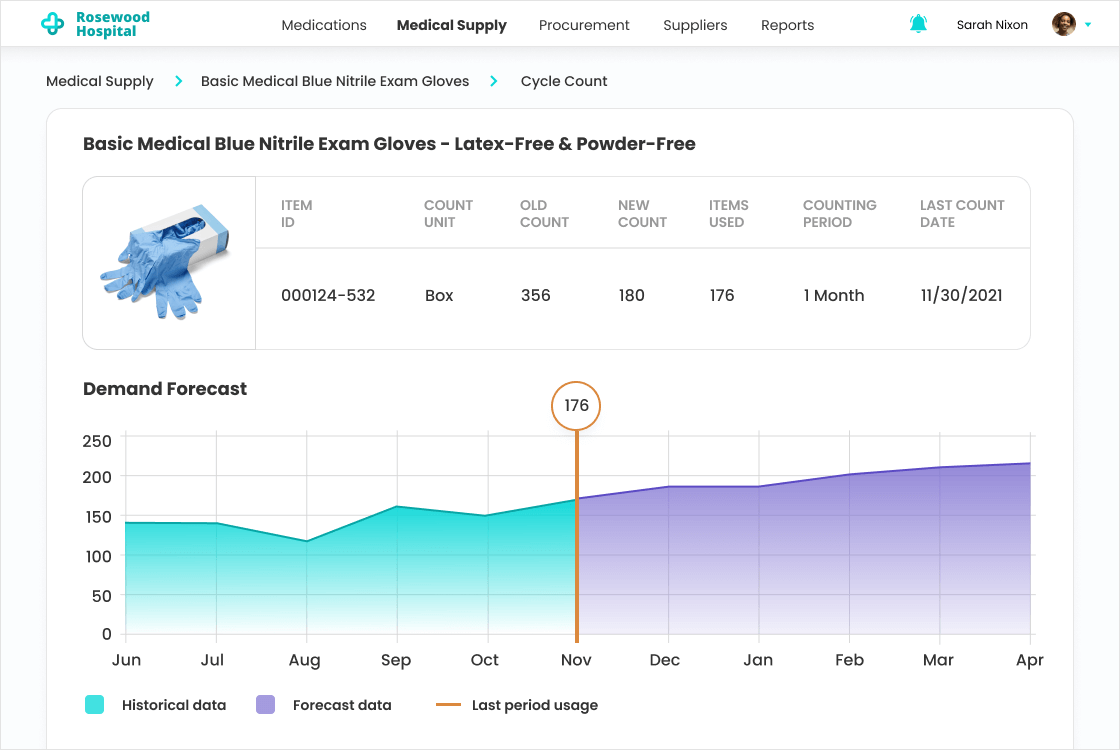
Task: Click the user name Sarah Nixon
Action: (992, 25)
